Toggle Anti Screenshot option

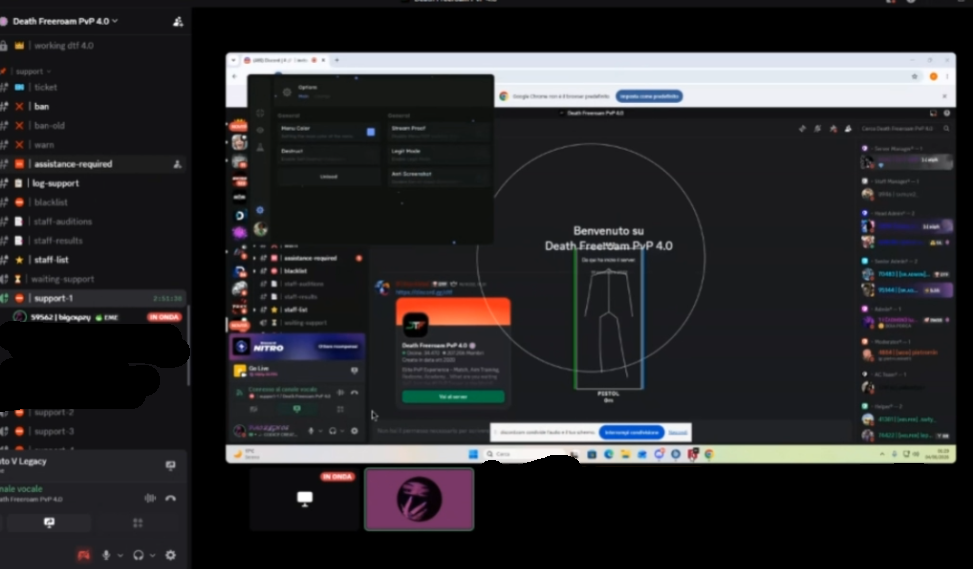pos(438,177)
